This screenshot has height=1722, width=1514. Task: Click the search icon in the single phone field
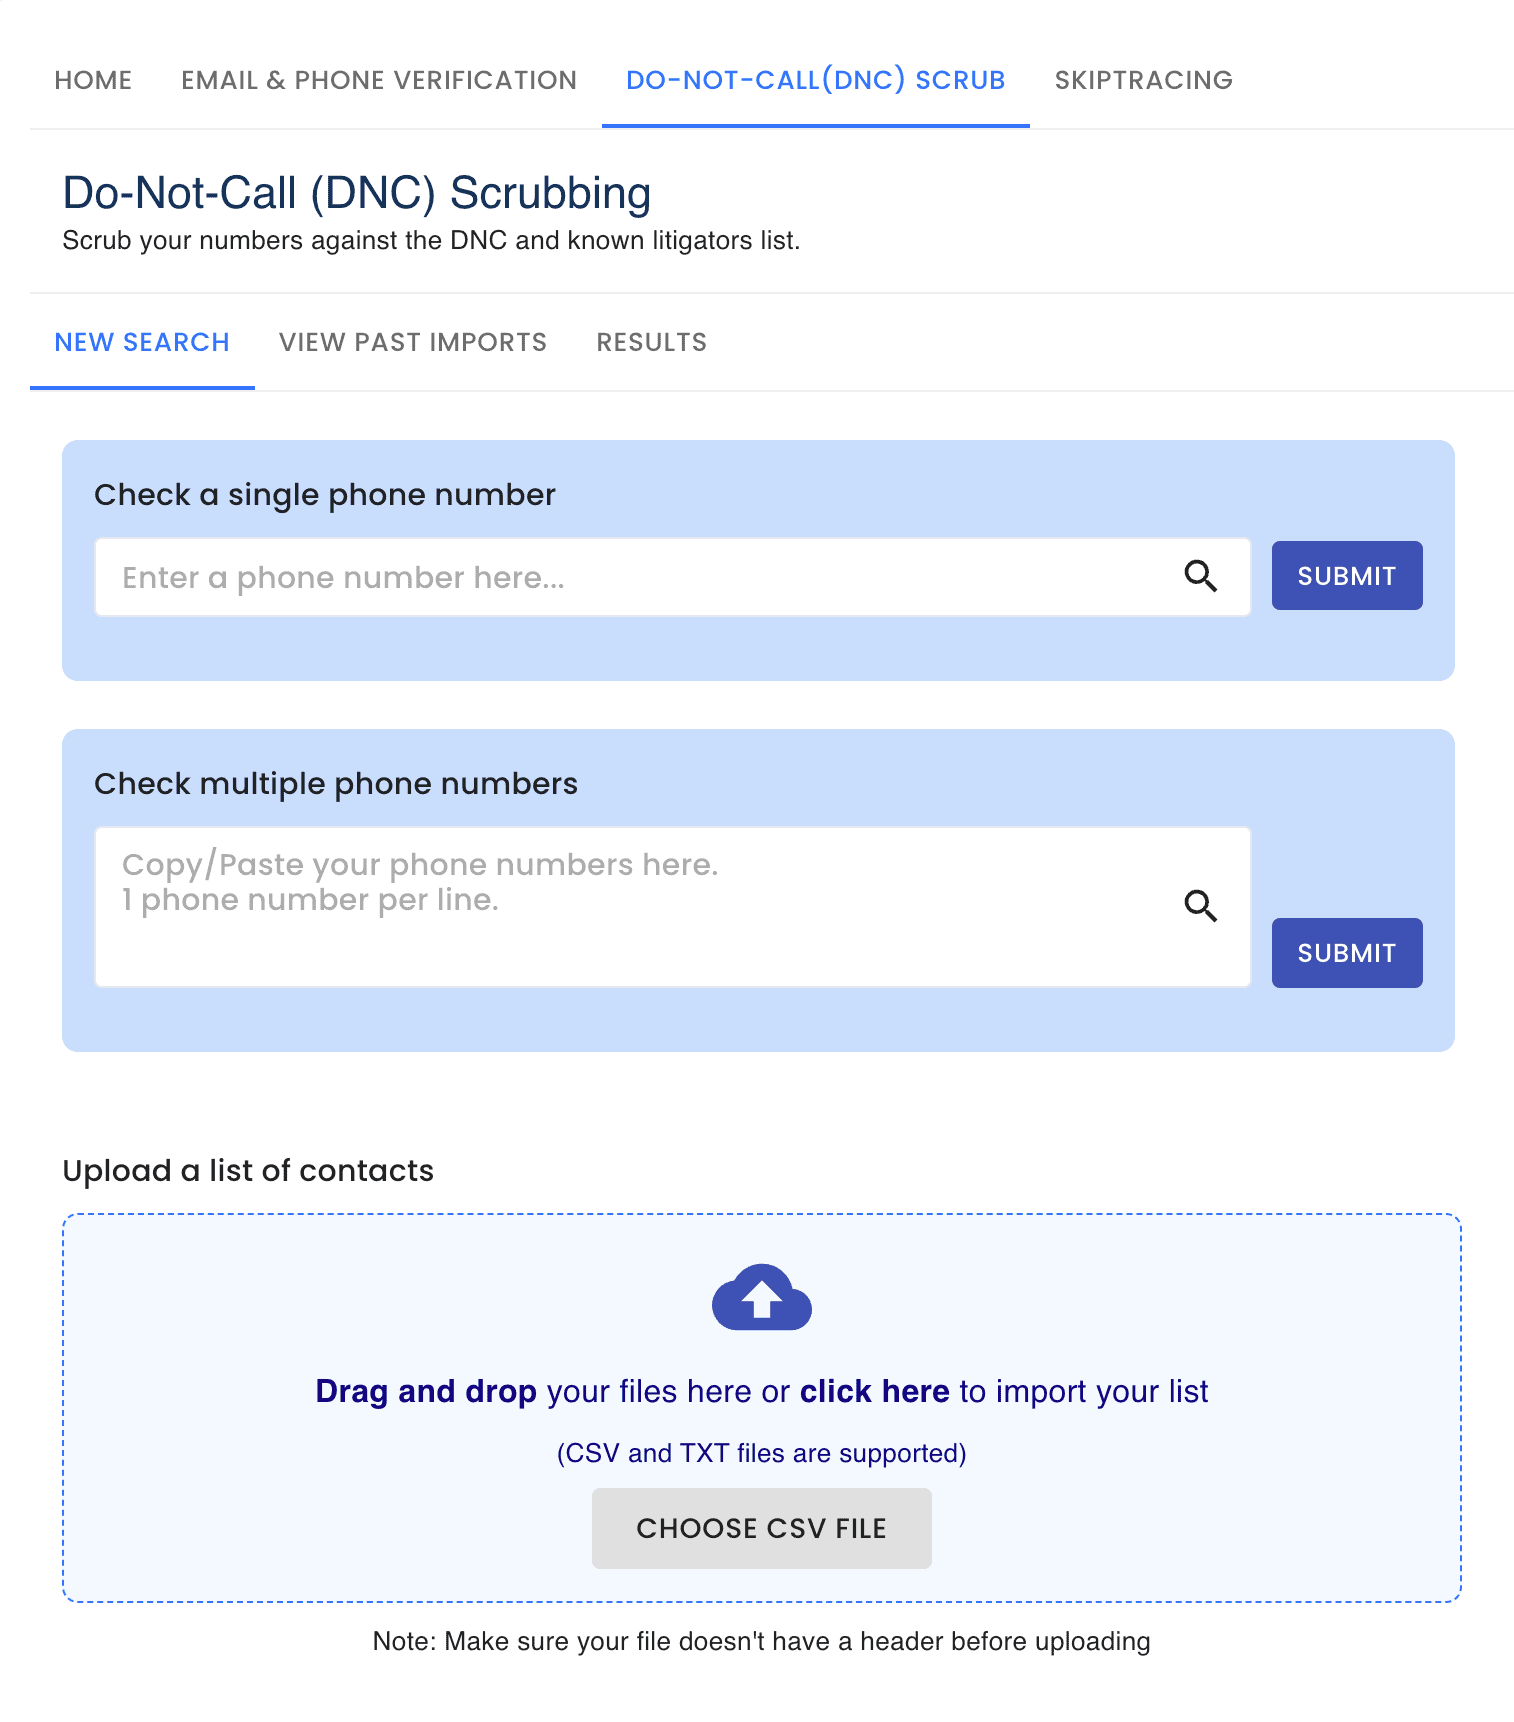[1200, 576]
